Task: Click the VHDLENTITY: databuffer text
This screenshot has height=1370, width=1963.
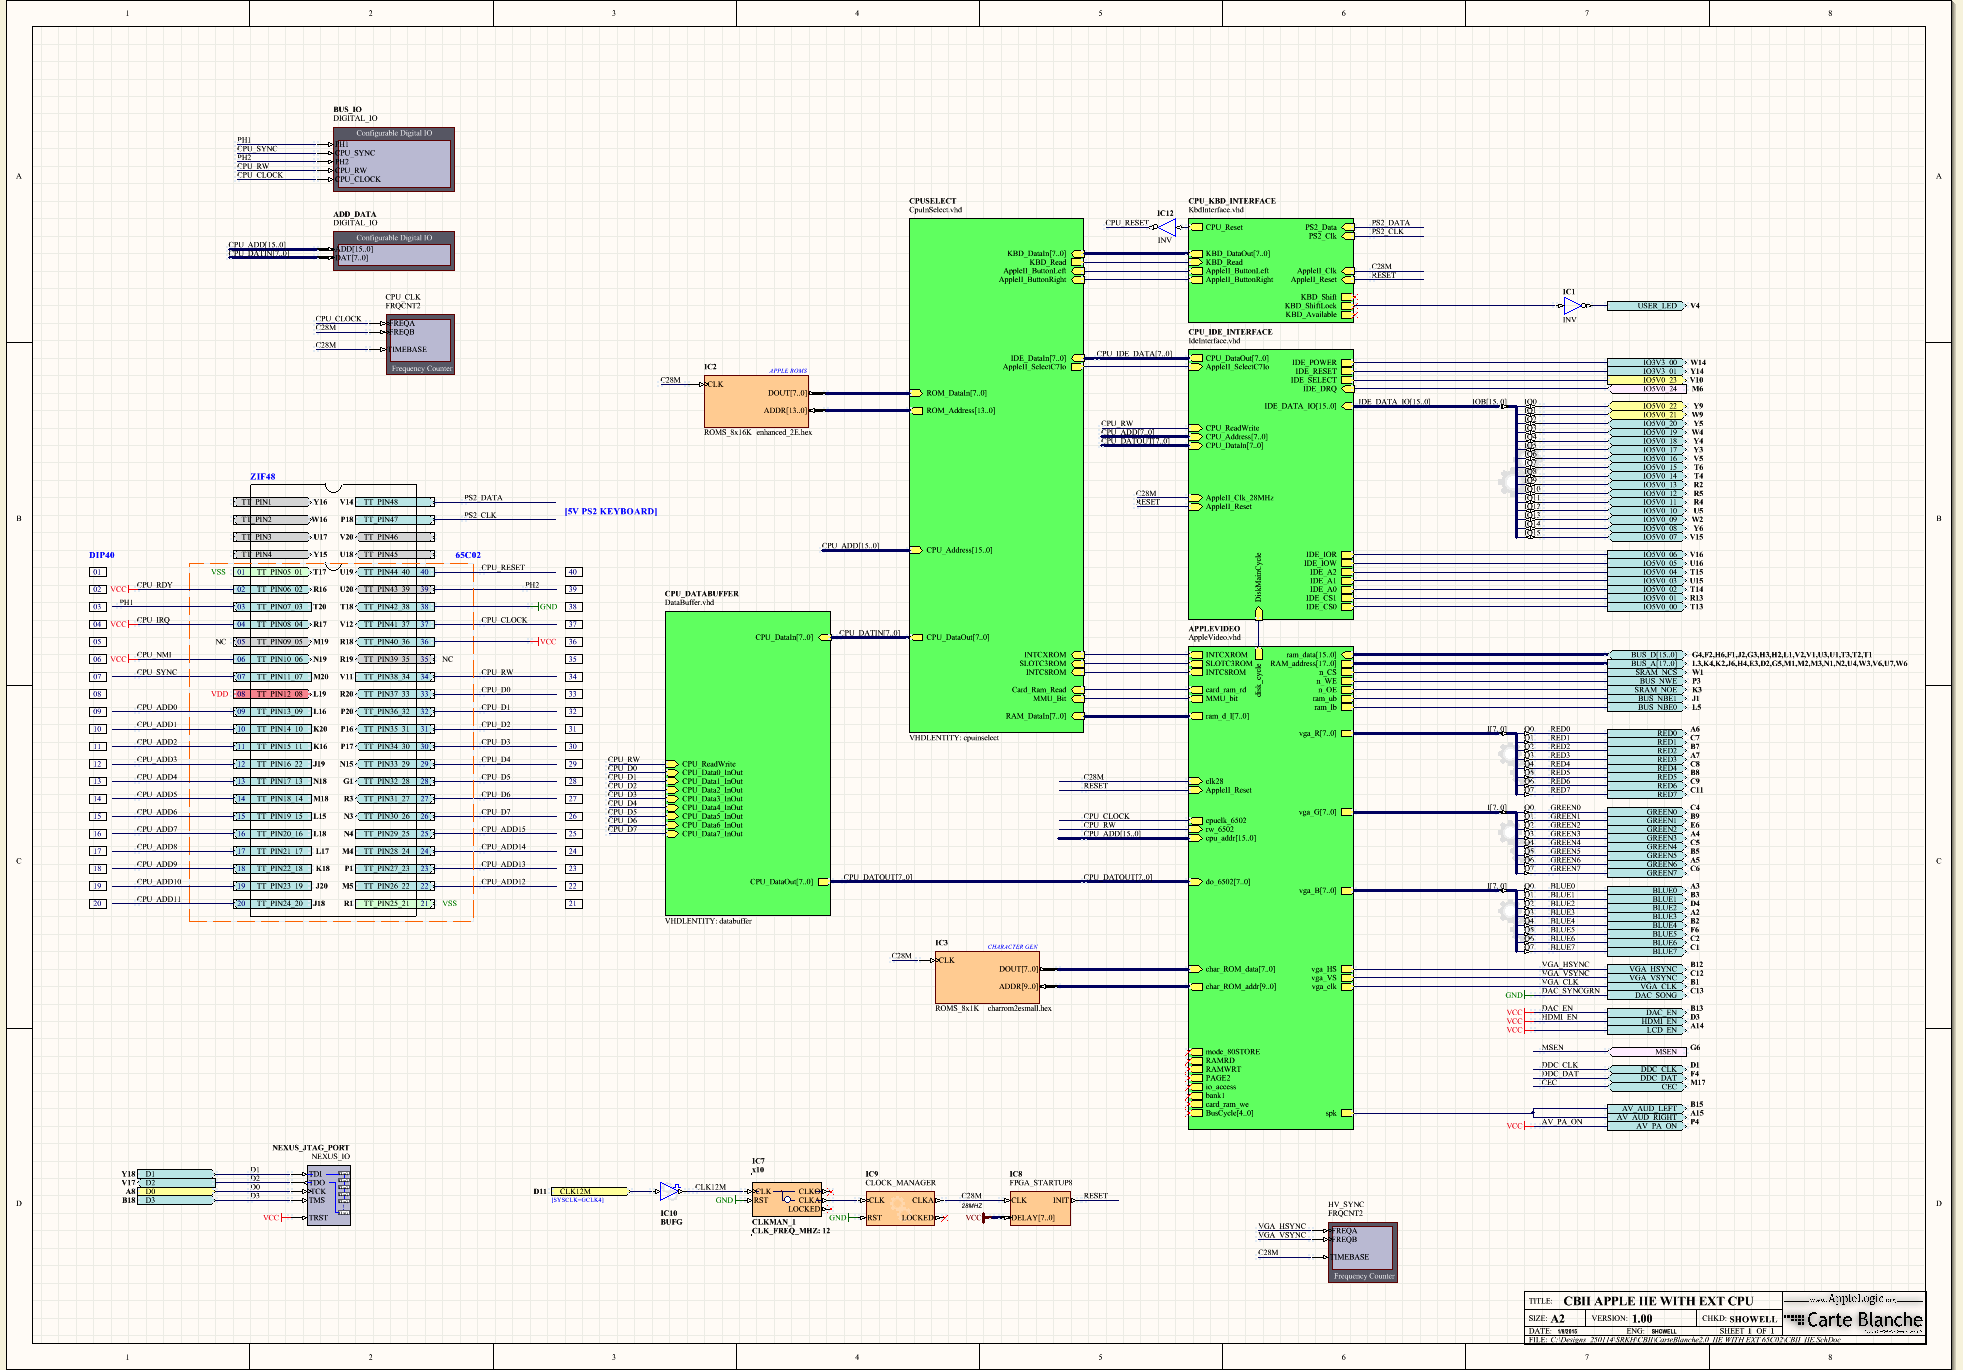Action: click(708, 921)
